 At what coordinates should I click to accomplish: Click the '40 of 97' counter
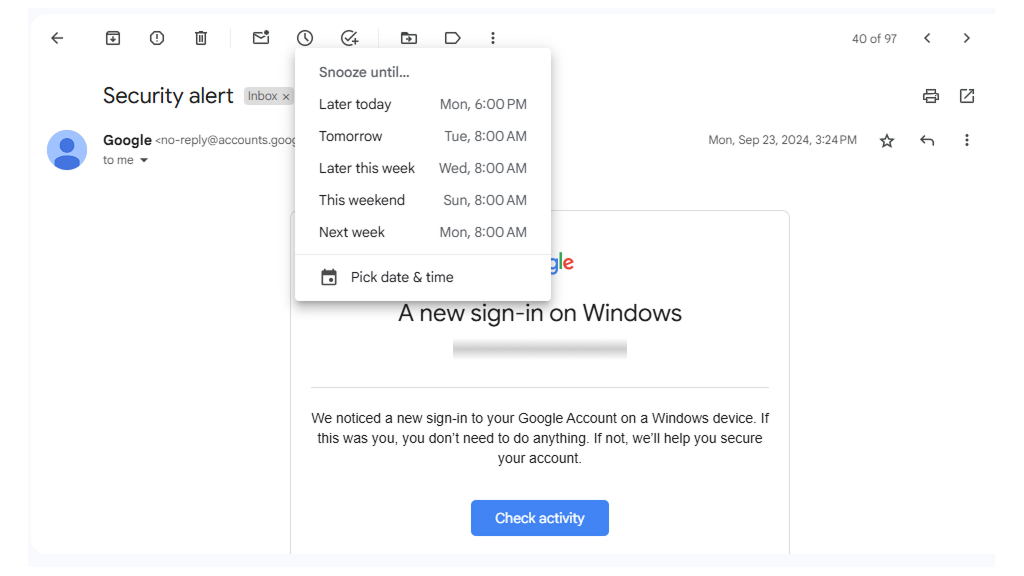point(874,39)
